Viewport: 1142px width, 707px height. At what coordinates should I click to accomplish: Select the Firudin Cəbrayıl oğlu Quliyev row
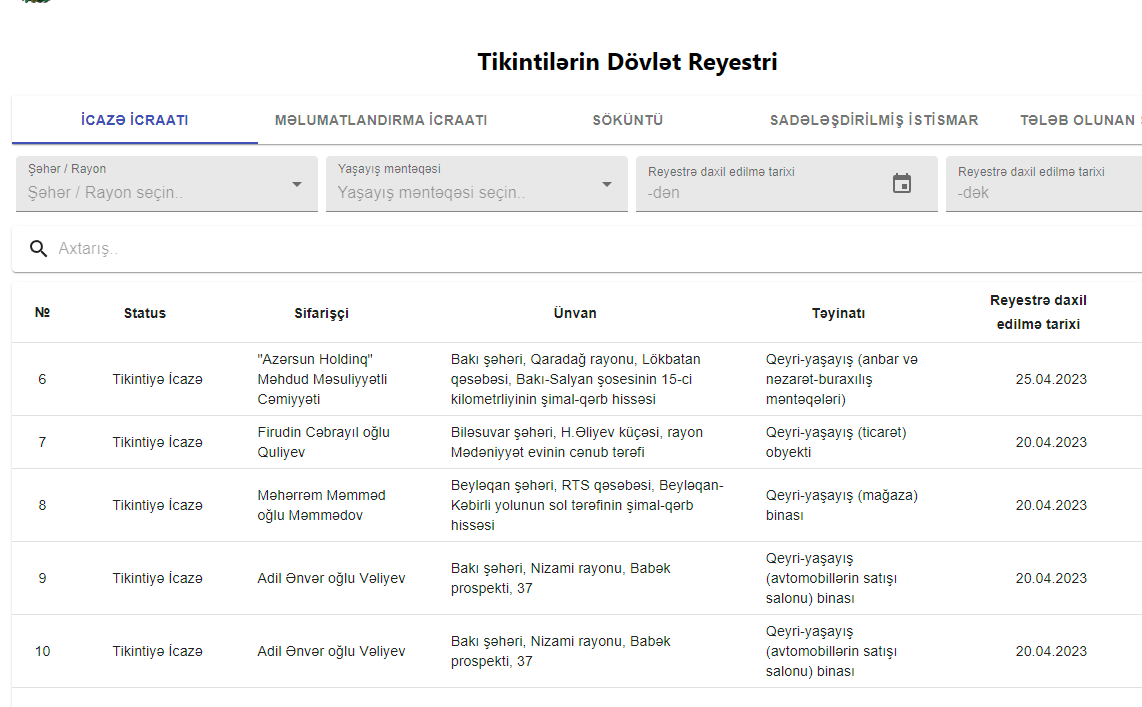pyautogui.click(x=323, y=442)
